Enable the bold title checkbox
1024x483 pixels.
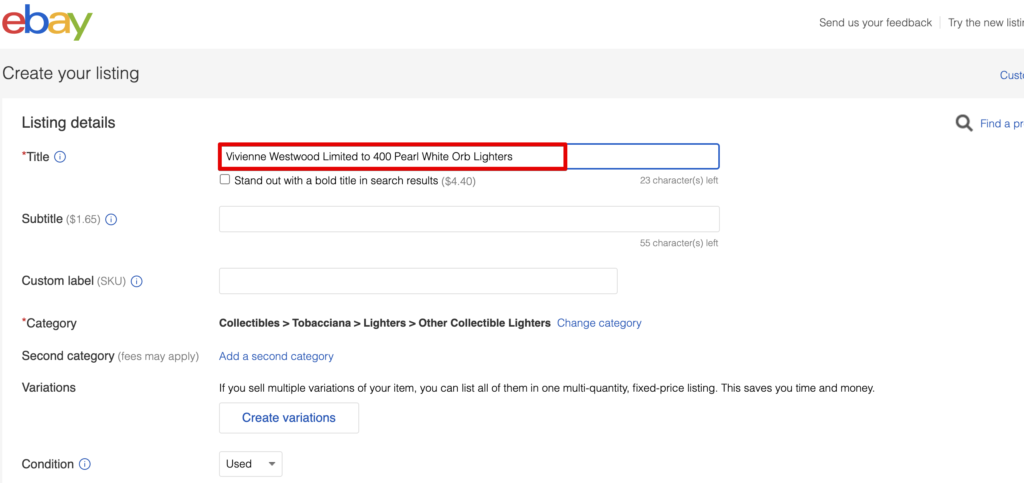[x=225, y=179]
